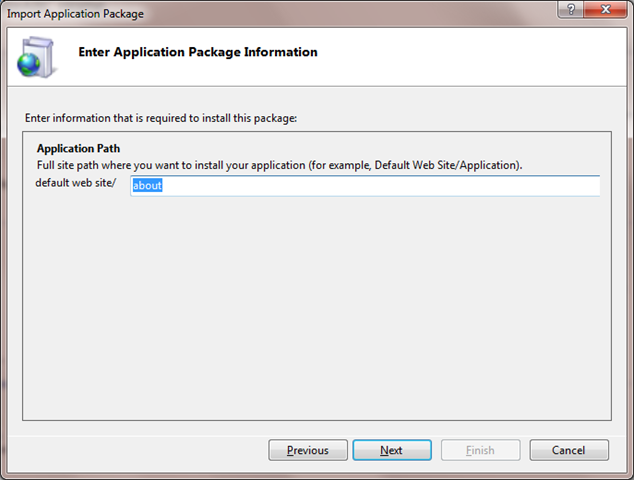Click the empty end of the path field
This screenshot has width=634, height=480.
pyautogui.click(x=380, y=186)
